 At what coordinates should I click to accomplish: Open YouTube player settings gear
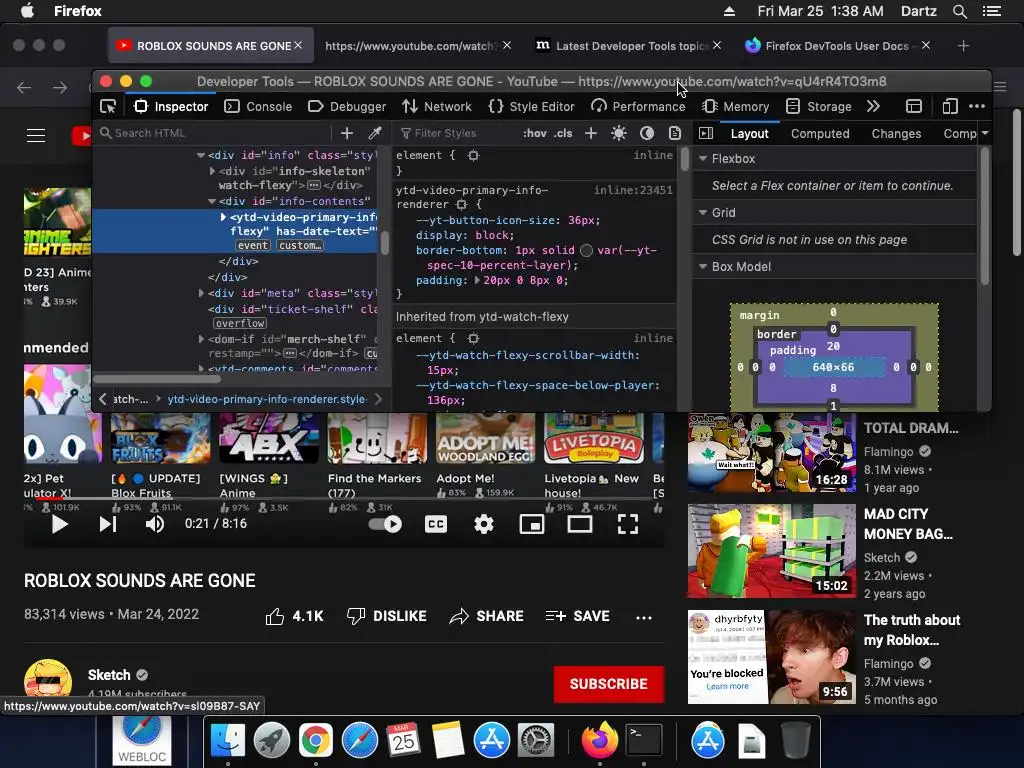coord(483,524)
